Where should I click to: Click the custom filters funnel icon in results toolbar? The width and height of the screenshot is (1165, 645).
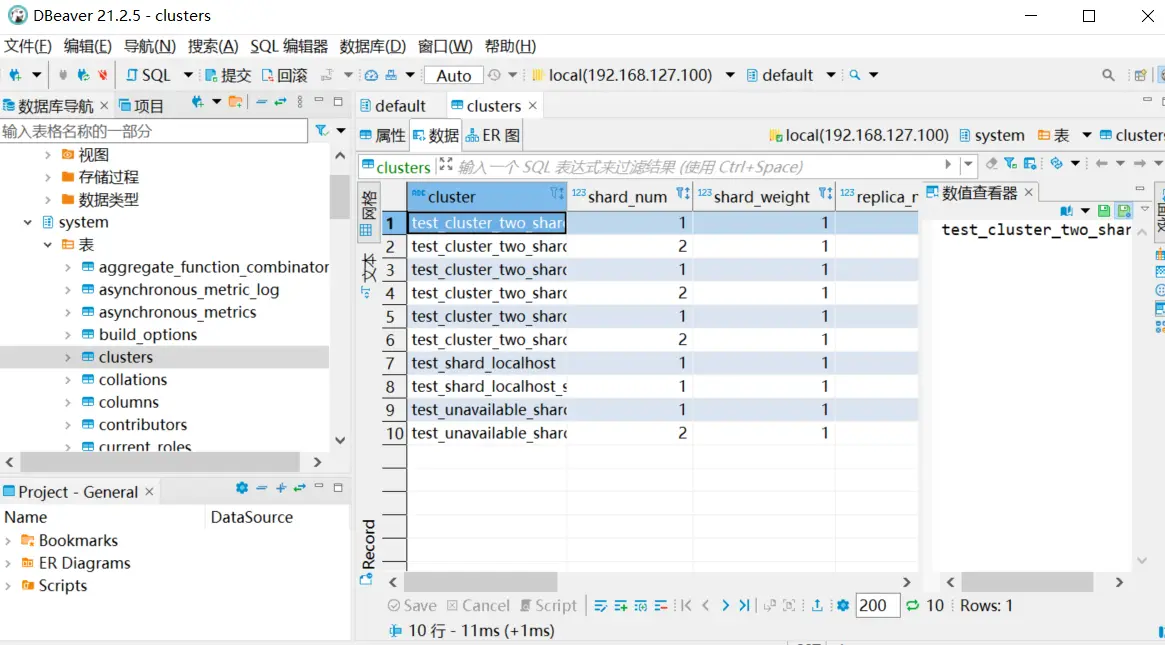pyautogui.click(x=1010, y=163)
